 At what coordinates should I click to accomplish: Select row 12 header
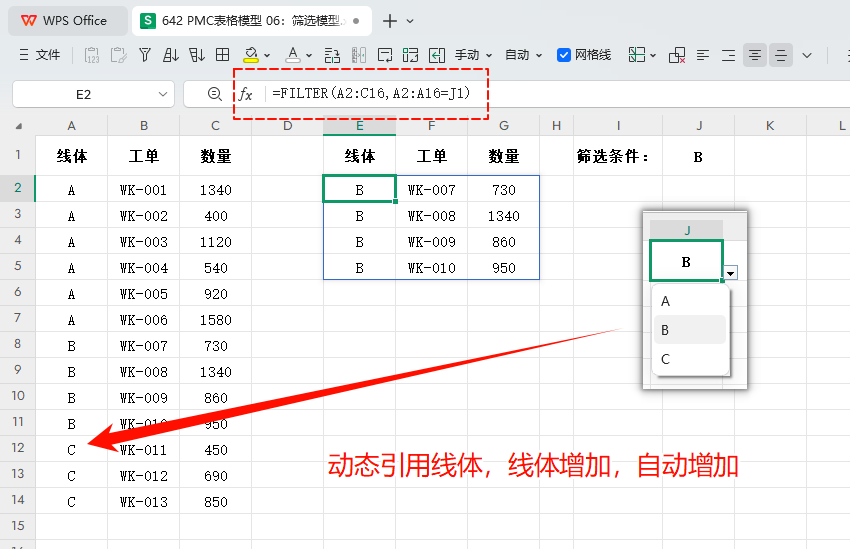18,448
